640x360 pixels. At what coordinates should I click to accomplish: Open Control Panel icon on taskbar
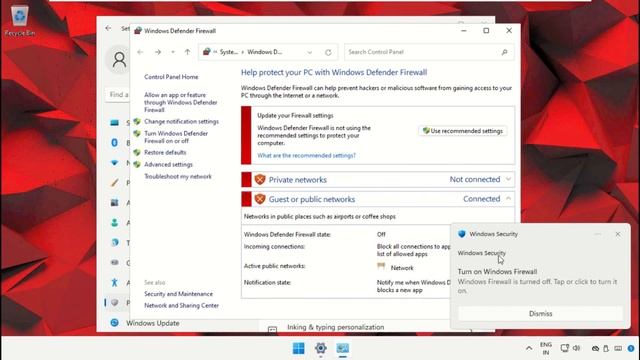pos(342,348)
